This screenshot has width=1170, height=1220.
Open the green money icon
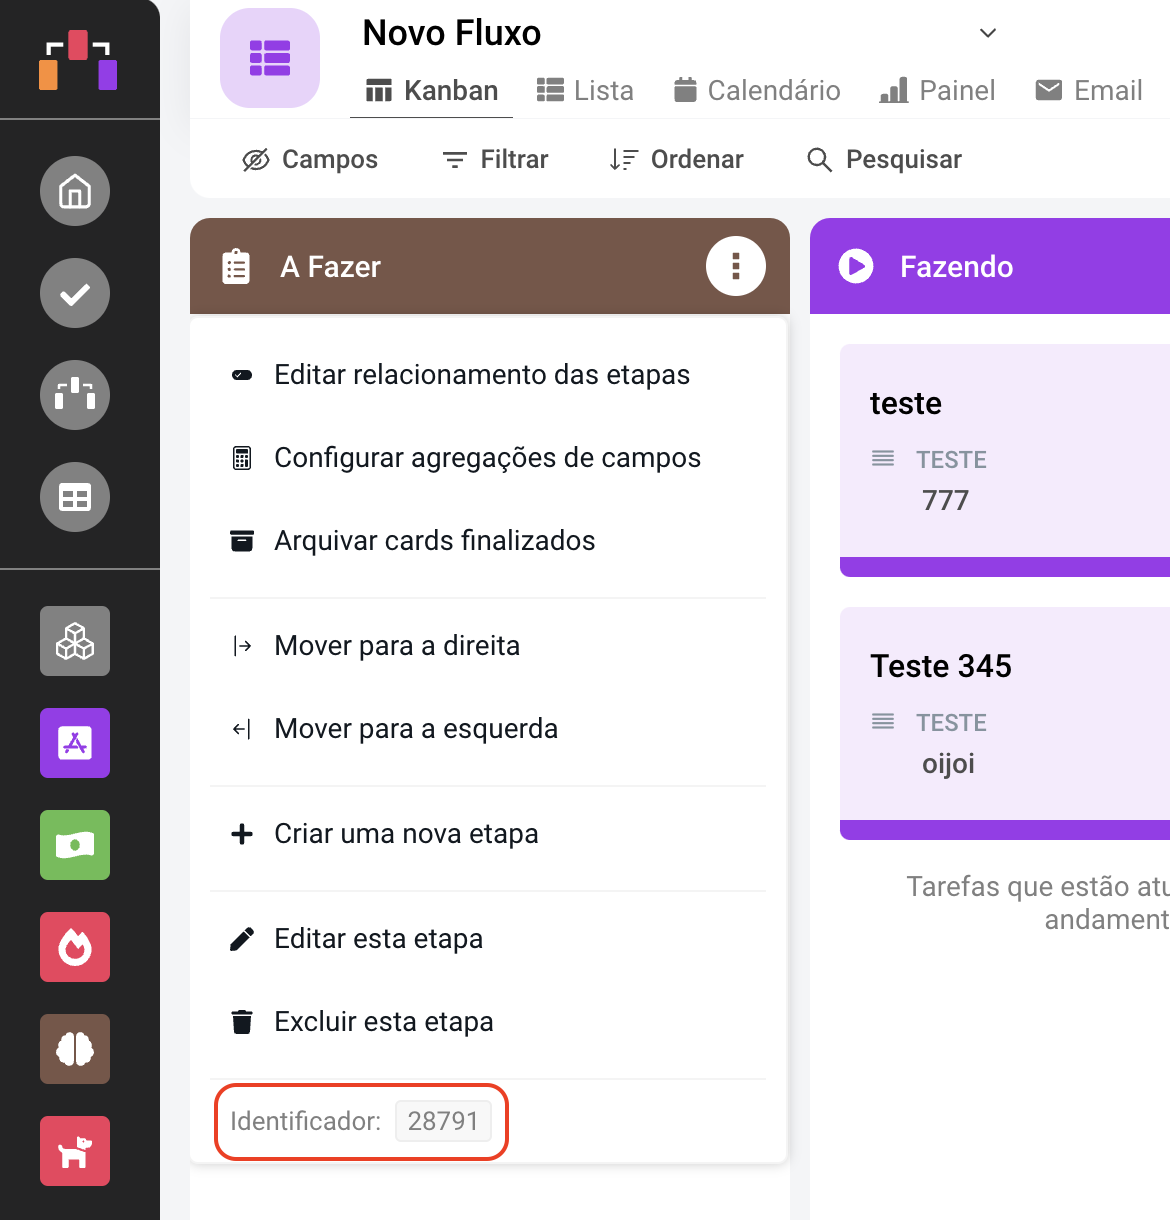75,845
